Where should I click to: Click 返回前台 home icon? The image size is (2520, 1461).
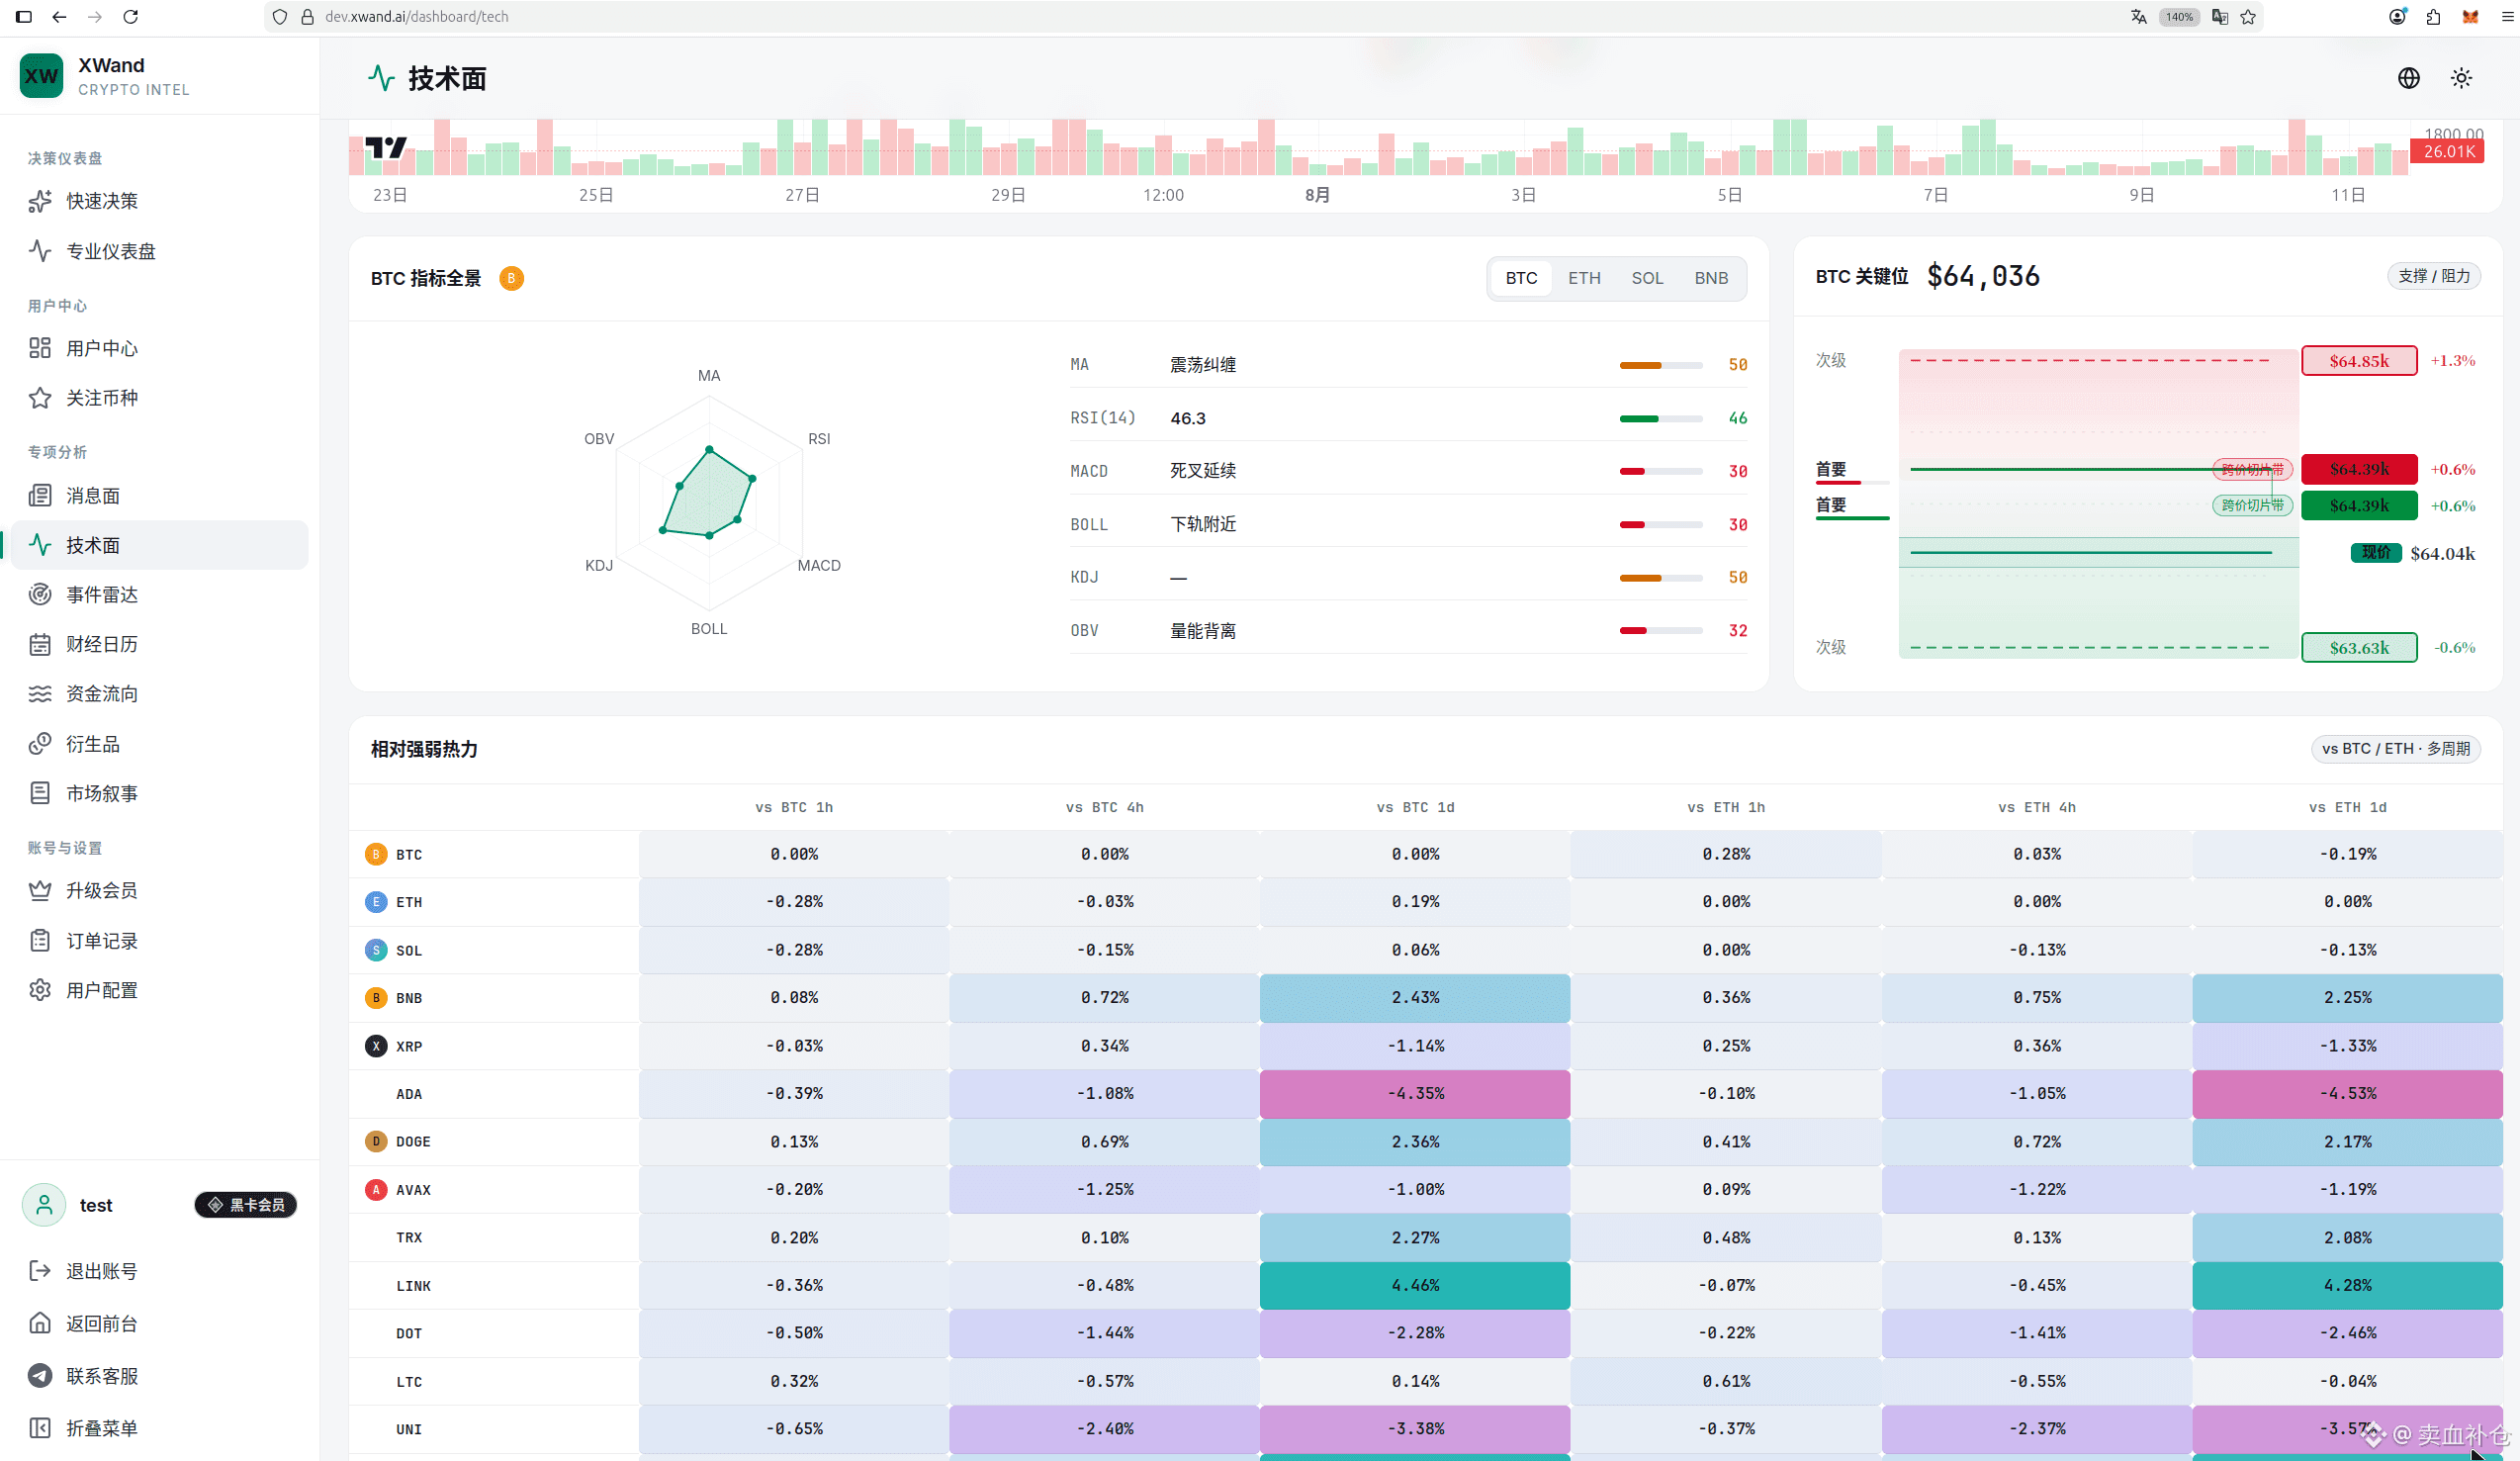pyautogui.click(x=40, y=1323)
